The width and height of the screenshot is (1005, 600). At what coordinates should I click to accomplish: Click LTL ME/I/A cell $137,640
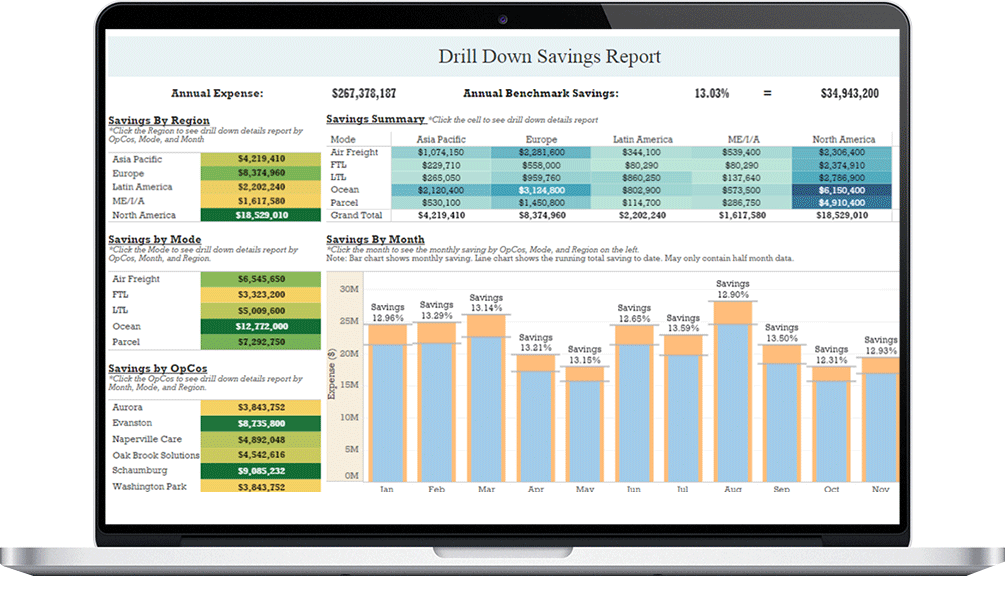point(741,178)
